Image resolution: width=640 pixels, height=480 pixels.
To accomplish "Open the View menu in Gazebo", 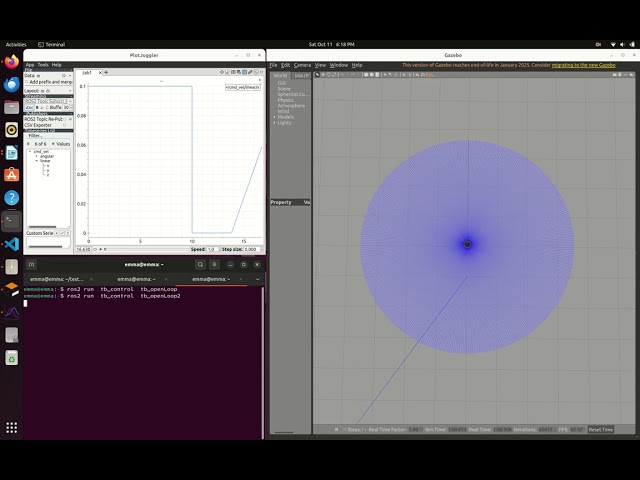I will click(320, 65).
